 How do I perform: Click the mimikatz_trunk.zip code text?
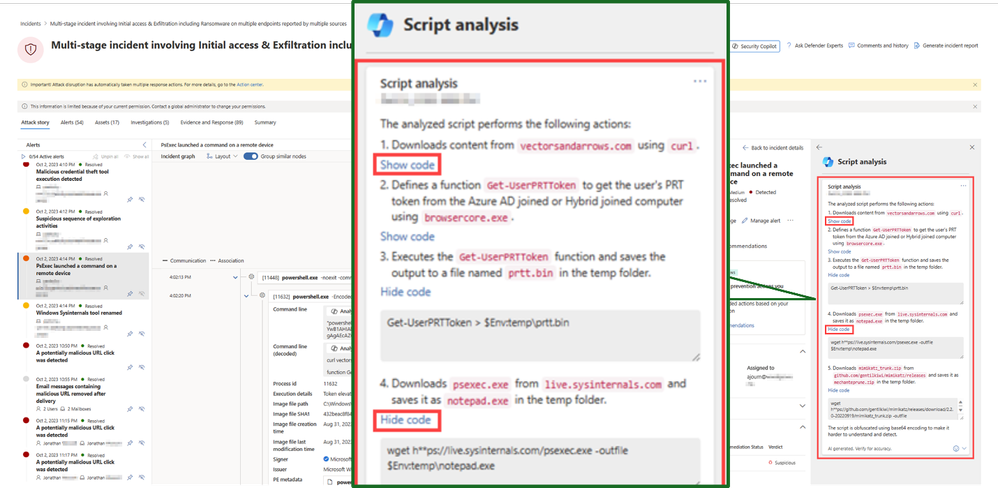[878, 368]
